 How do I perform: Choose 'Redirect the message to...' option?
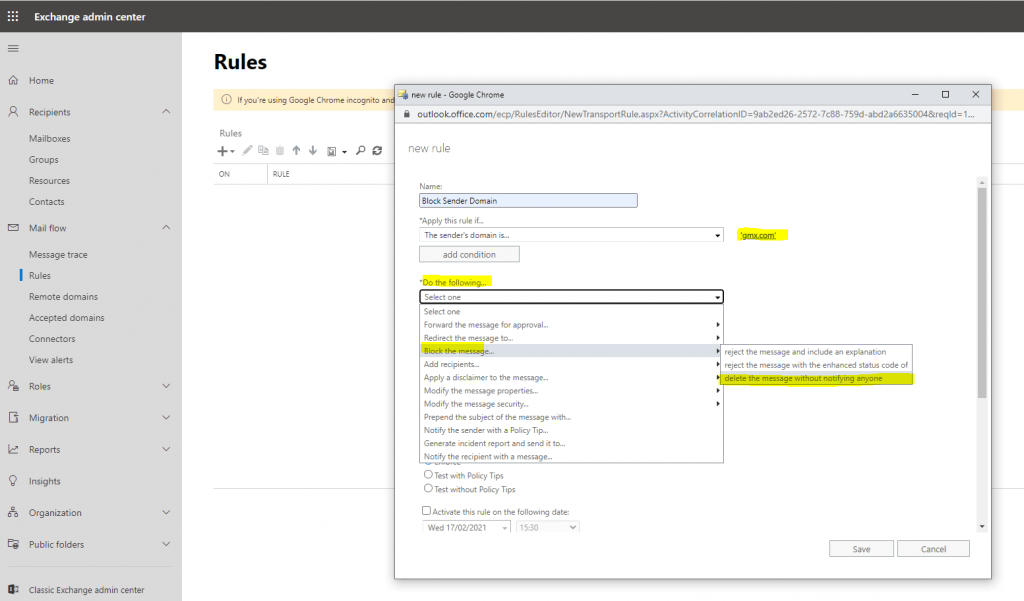[x=571, y=338]
